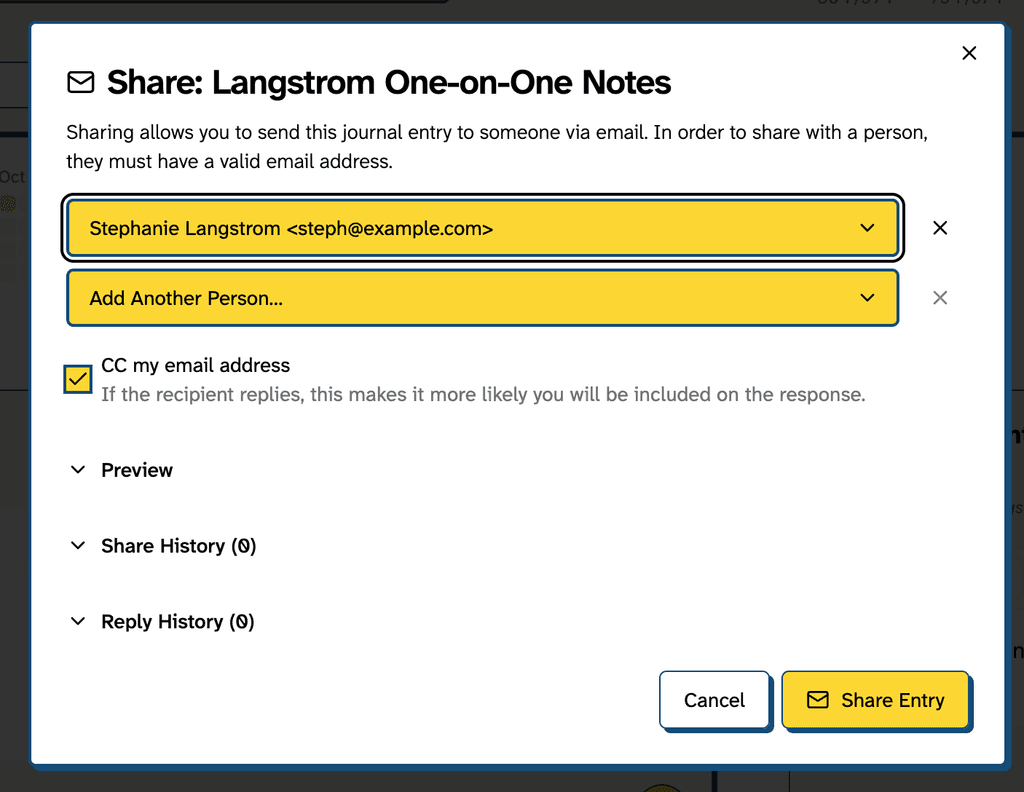
Task: Click the "CC my email address" label
Action: (195, 366)
